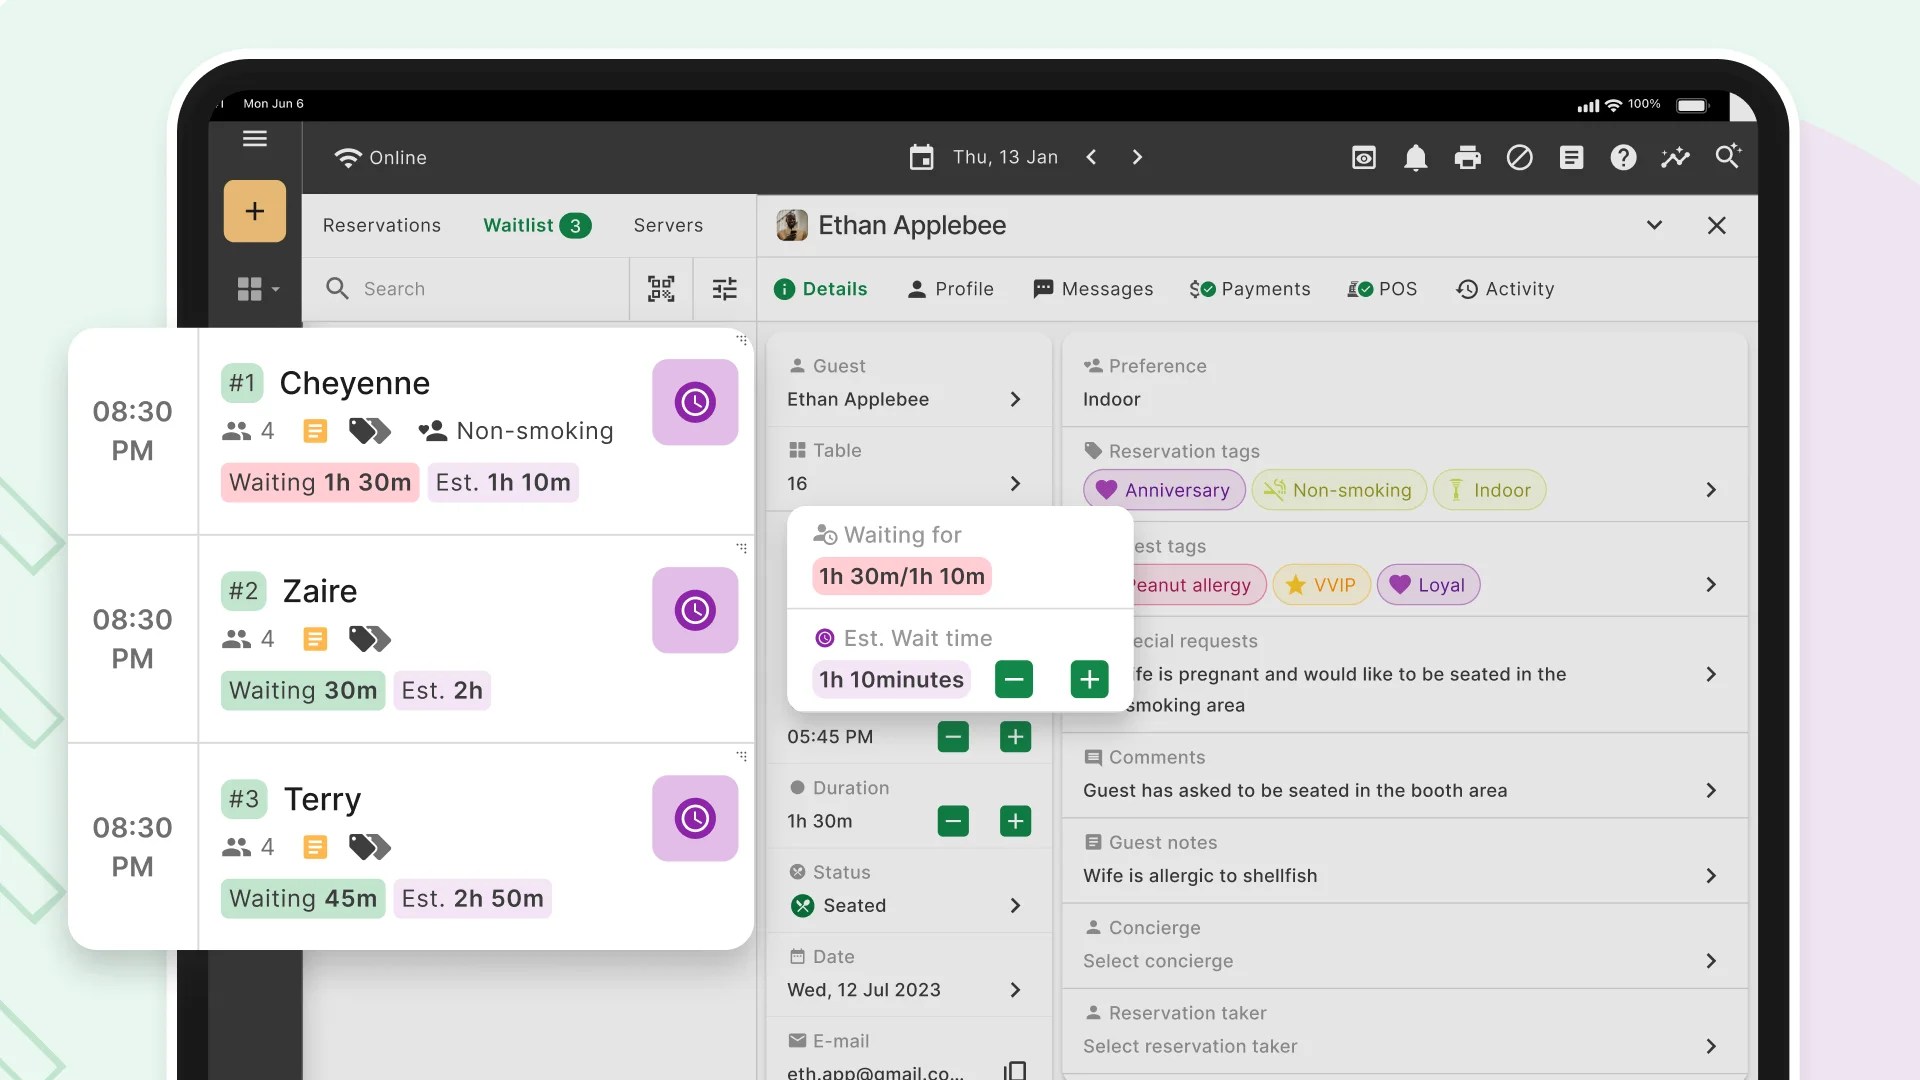This screenshot has height=1080, width=1920.
Task: Click the printer icon
Action: pyautogui.click(x=1467, y=158)
